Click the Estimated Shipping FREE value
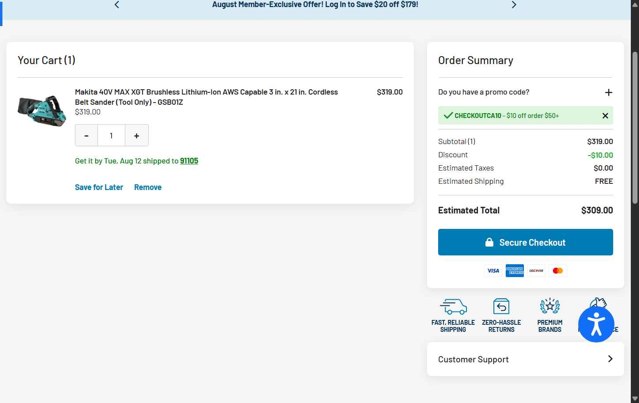Image resolution: width=639 pixels, height=403 pixels. 604,181
